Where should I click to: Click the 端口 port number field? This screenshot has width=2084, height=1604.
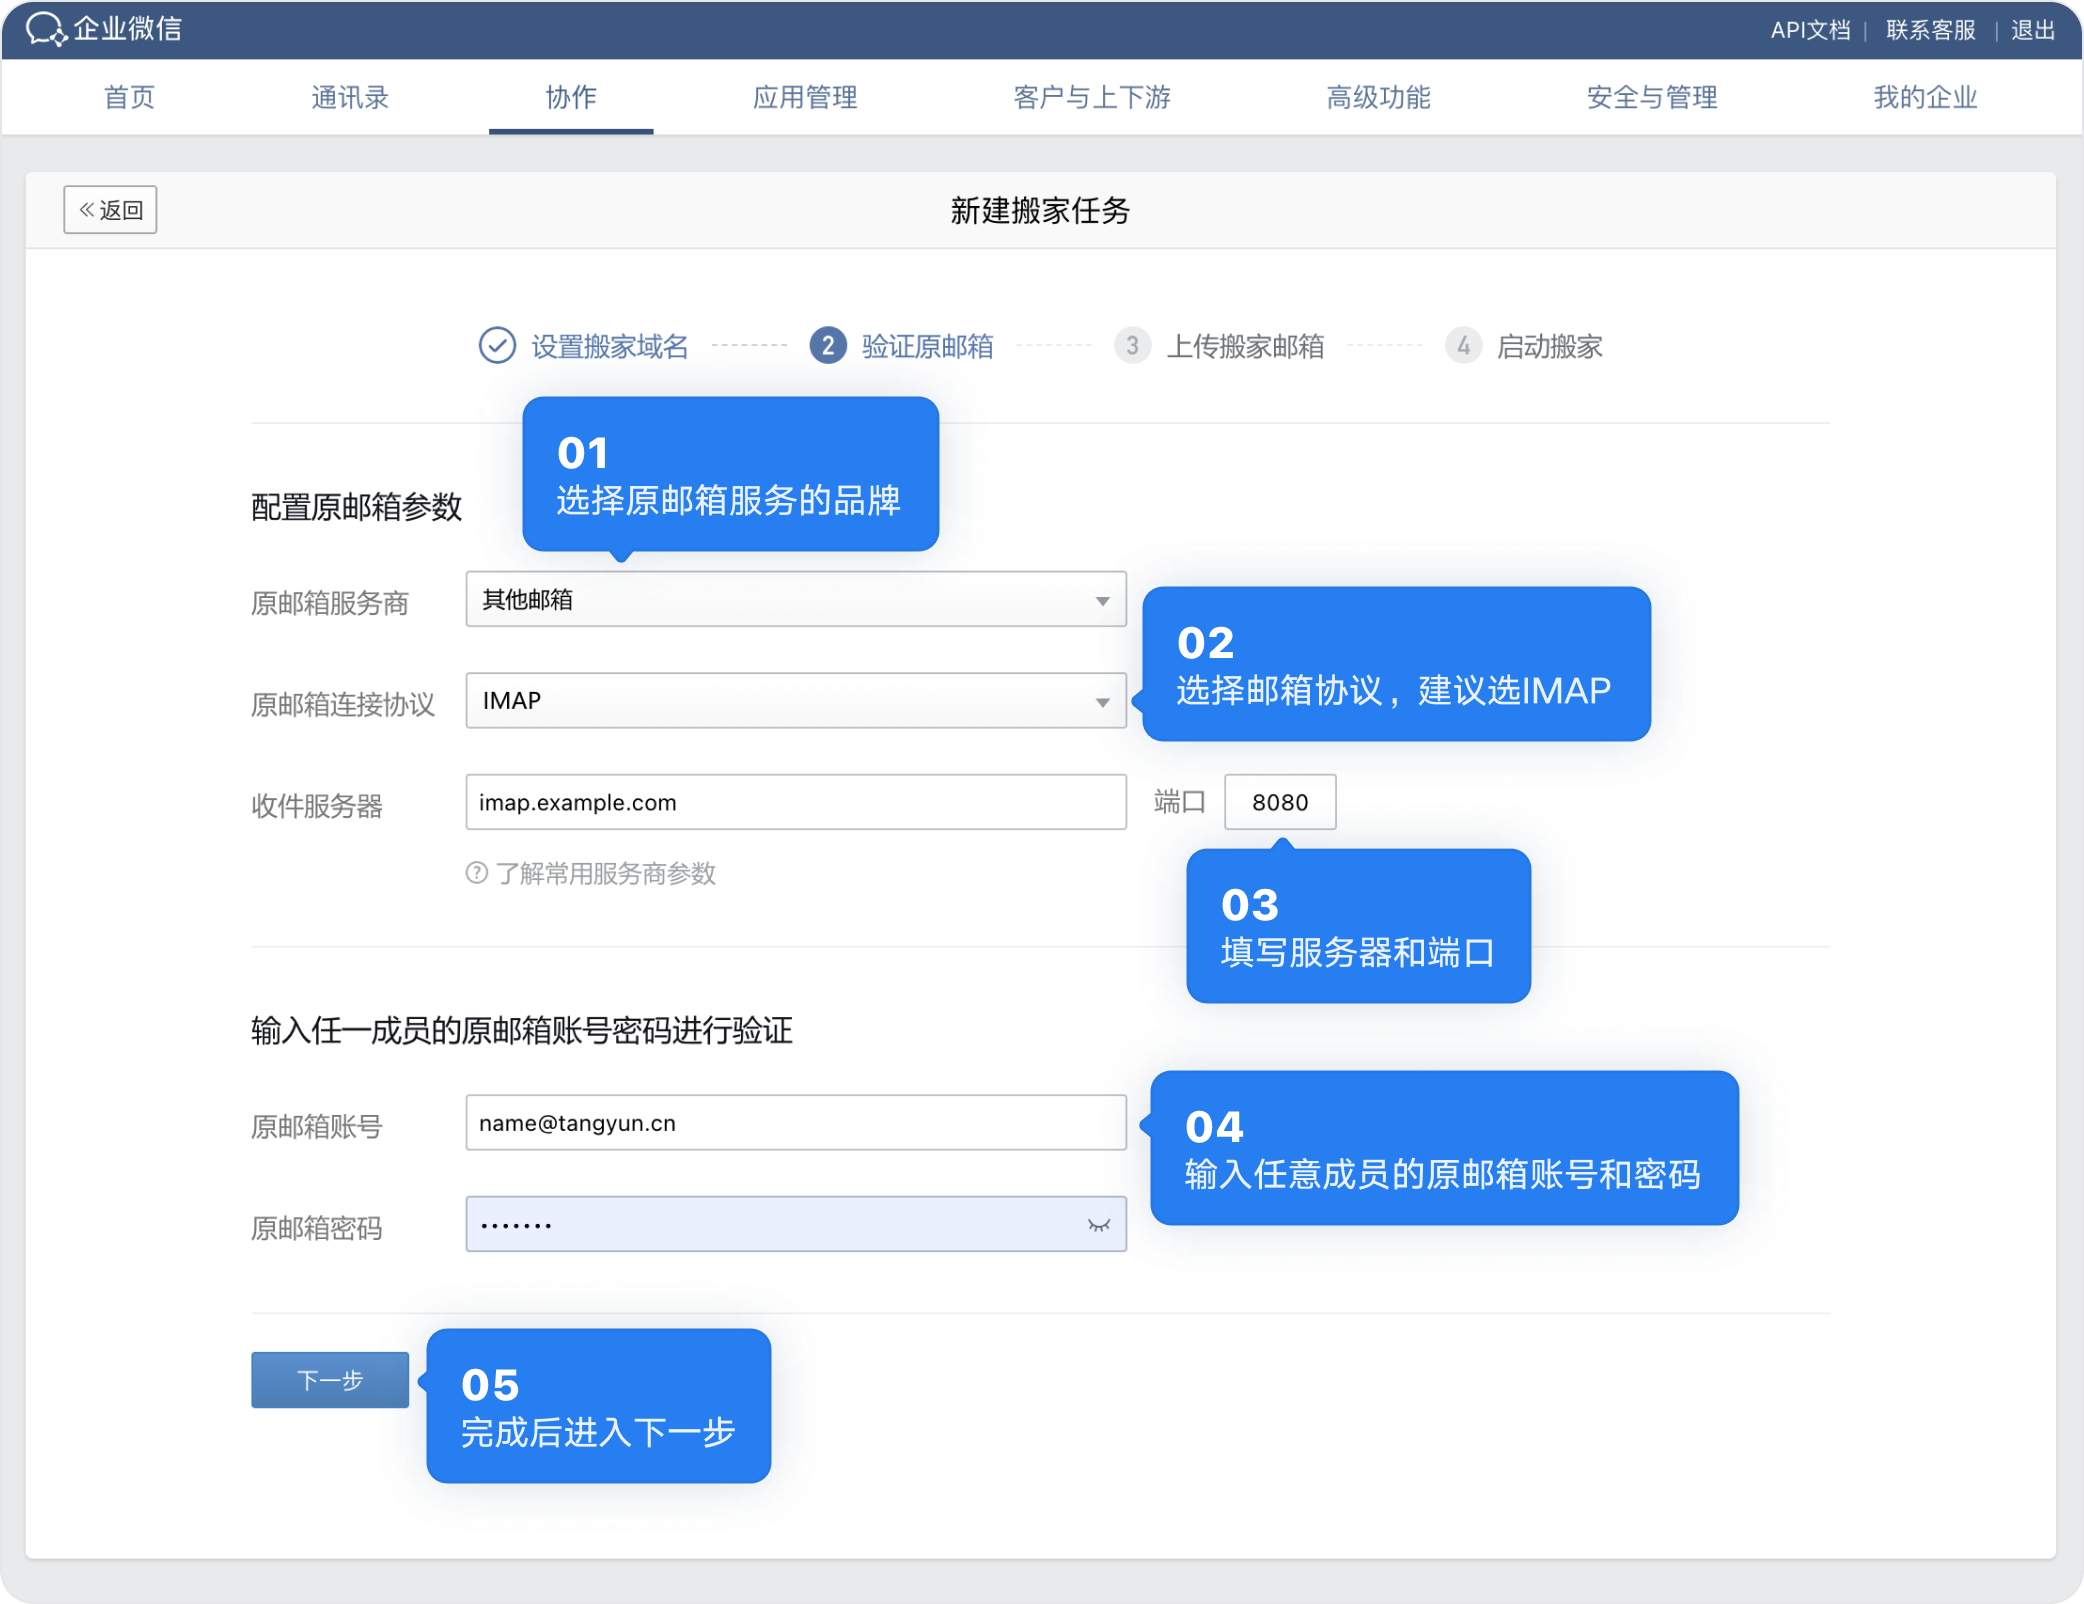1279,802
